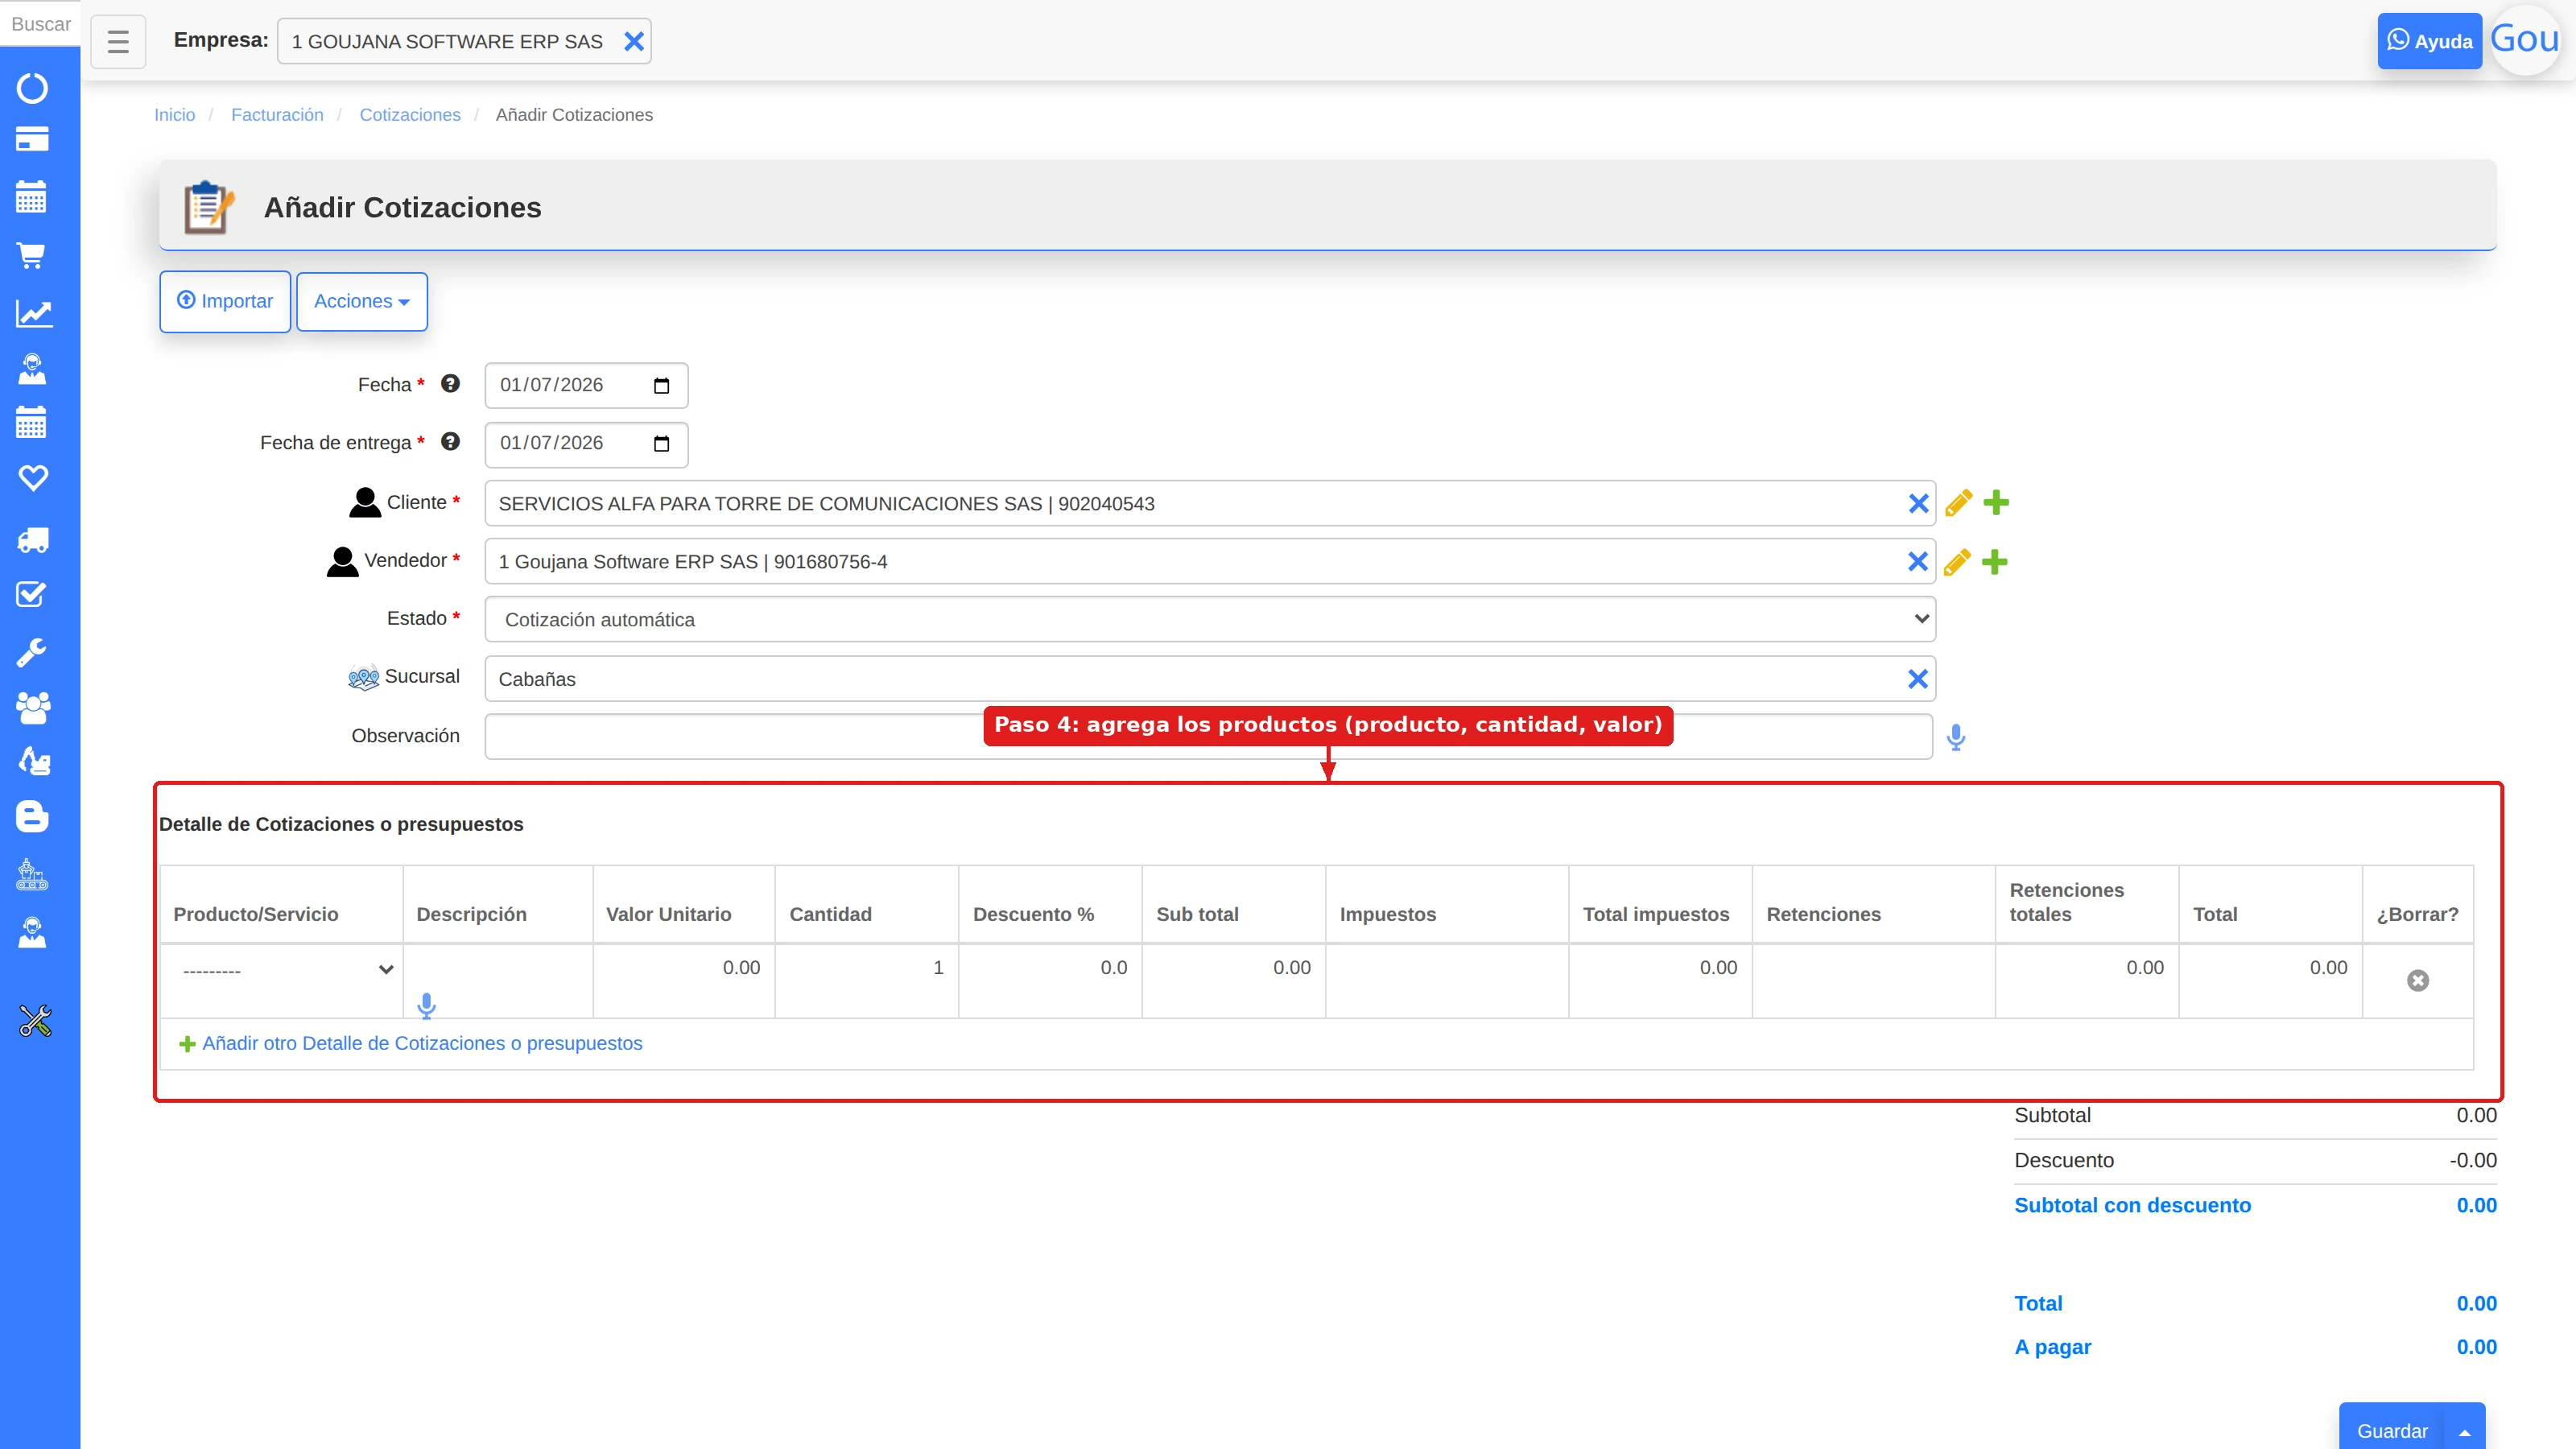Go to Cotizaciones breadcrumb

click(410, 115)
